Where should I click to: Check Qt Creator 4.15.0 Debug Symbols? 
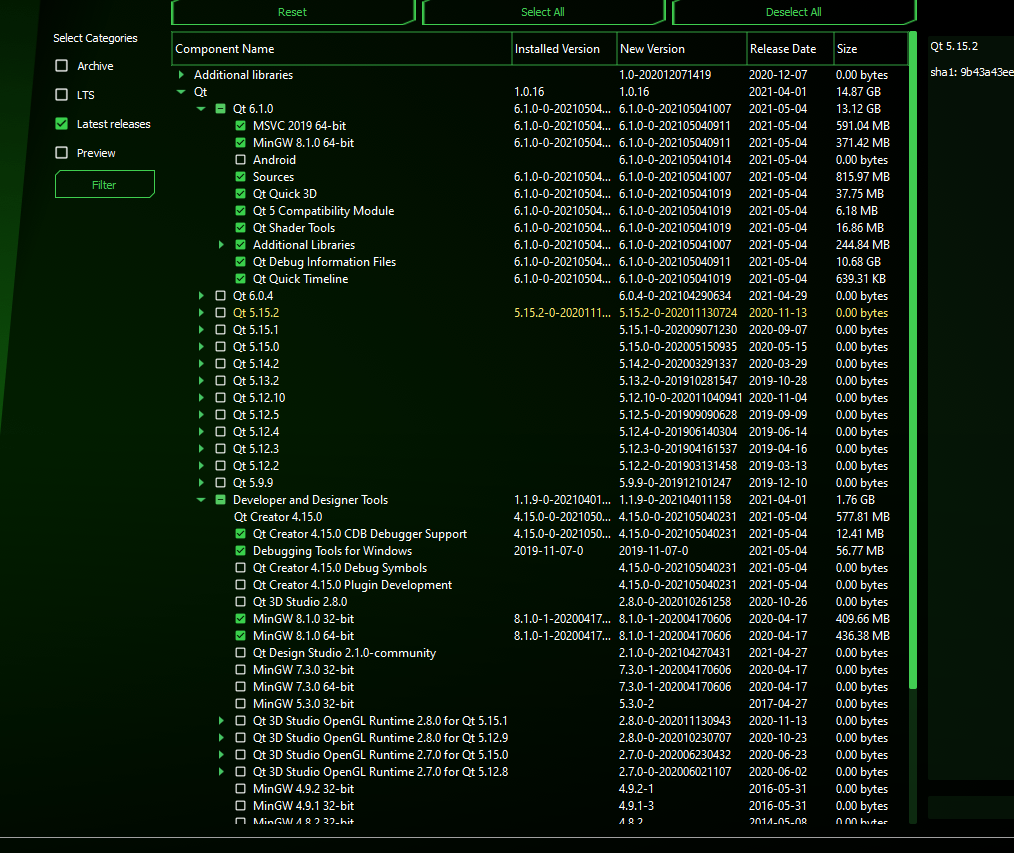(241, 568)
